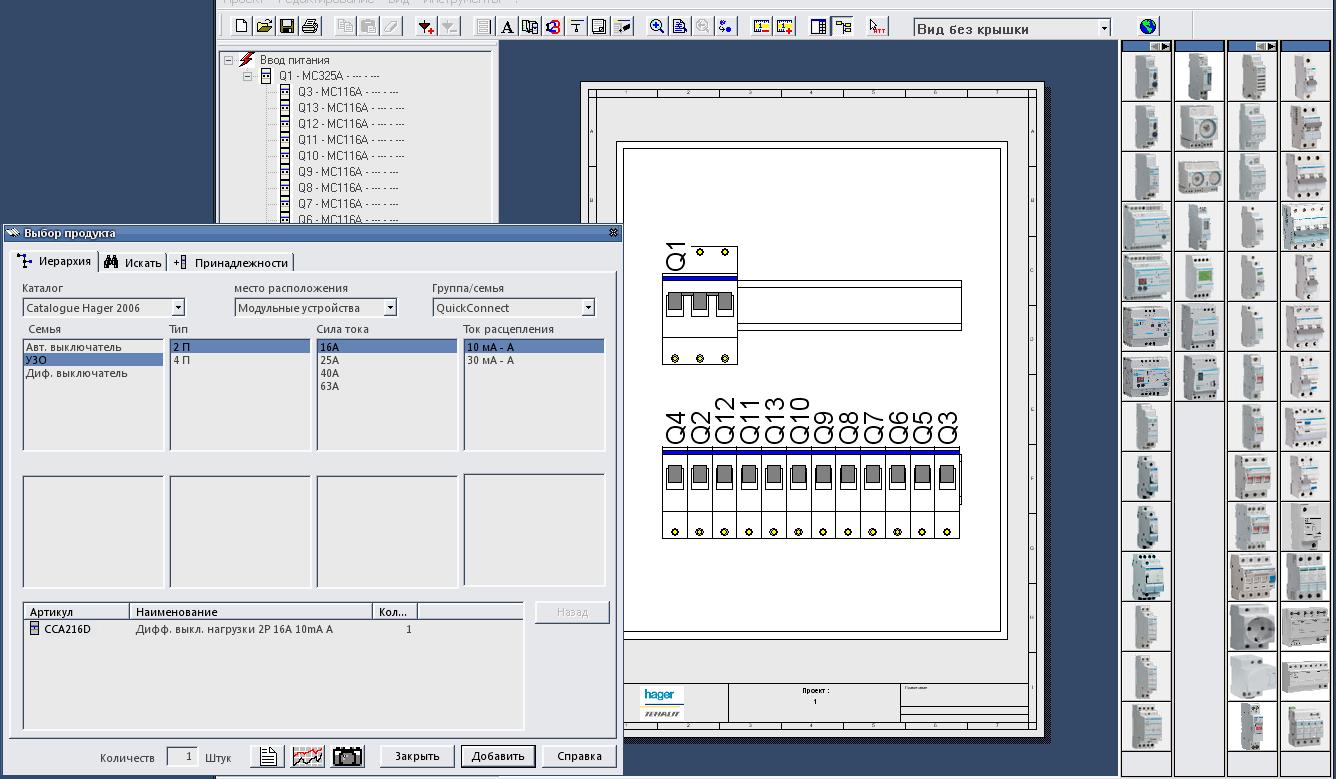Select Q7 - MC116A in the project tree
The width and height of the screenshot is (1336, 779).
[348, 204]
